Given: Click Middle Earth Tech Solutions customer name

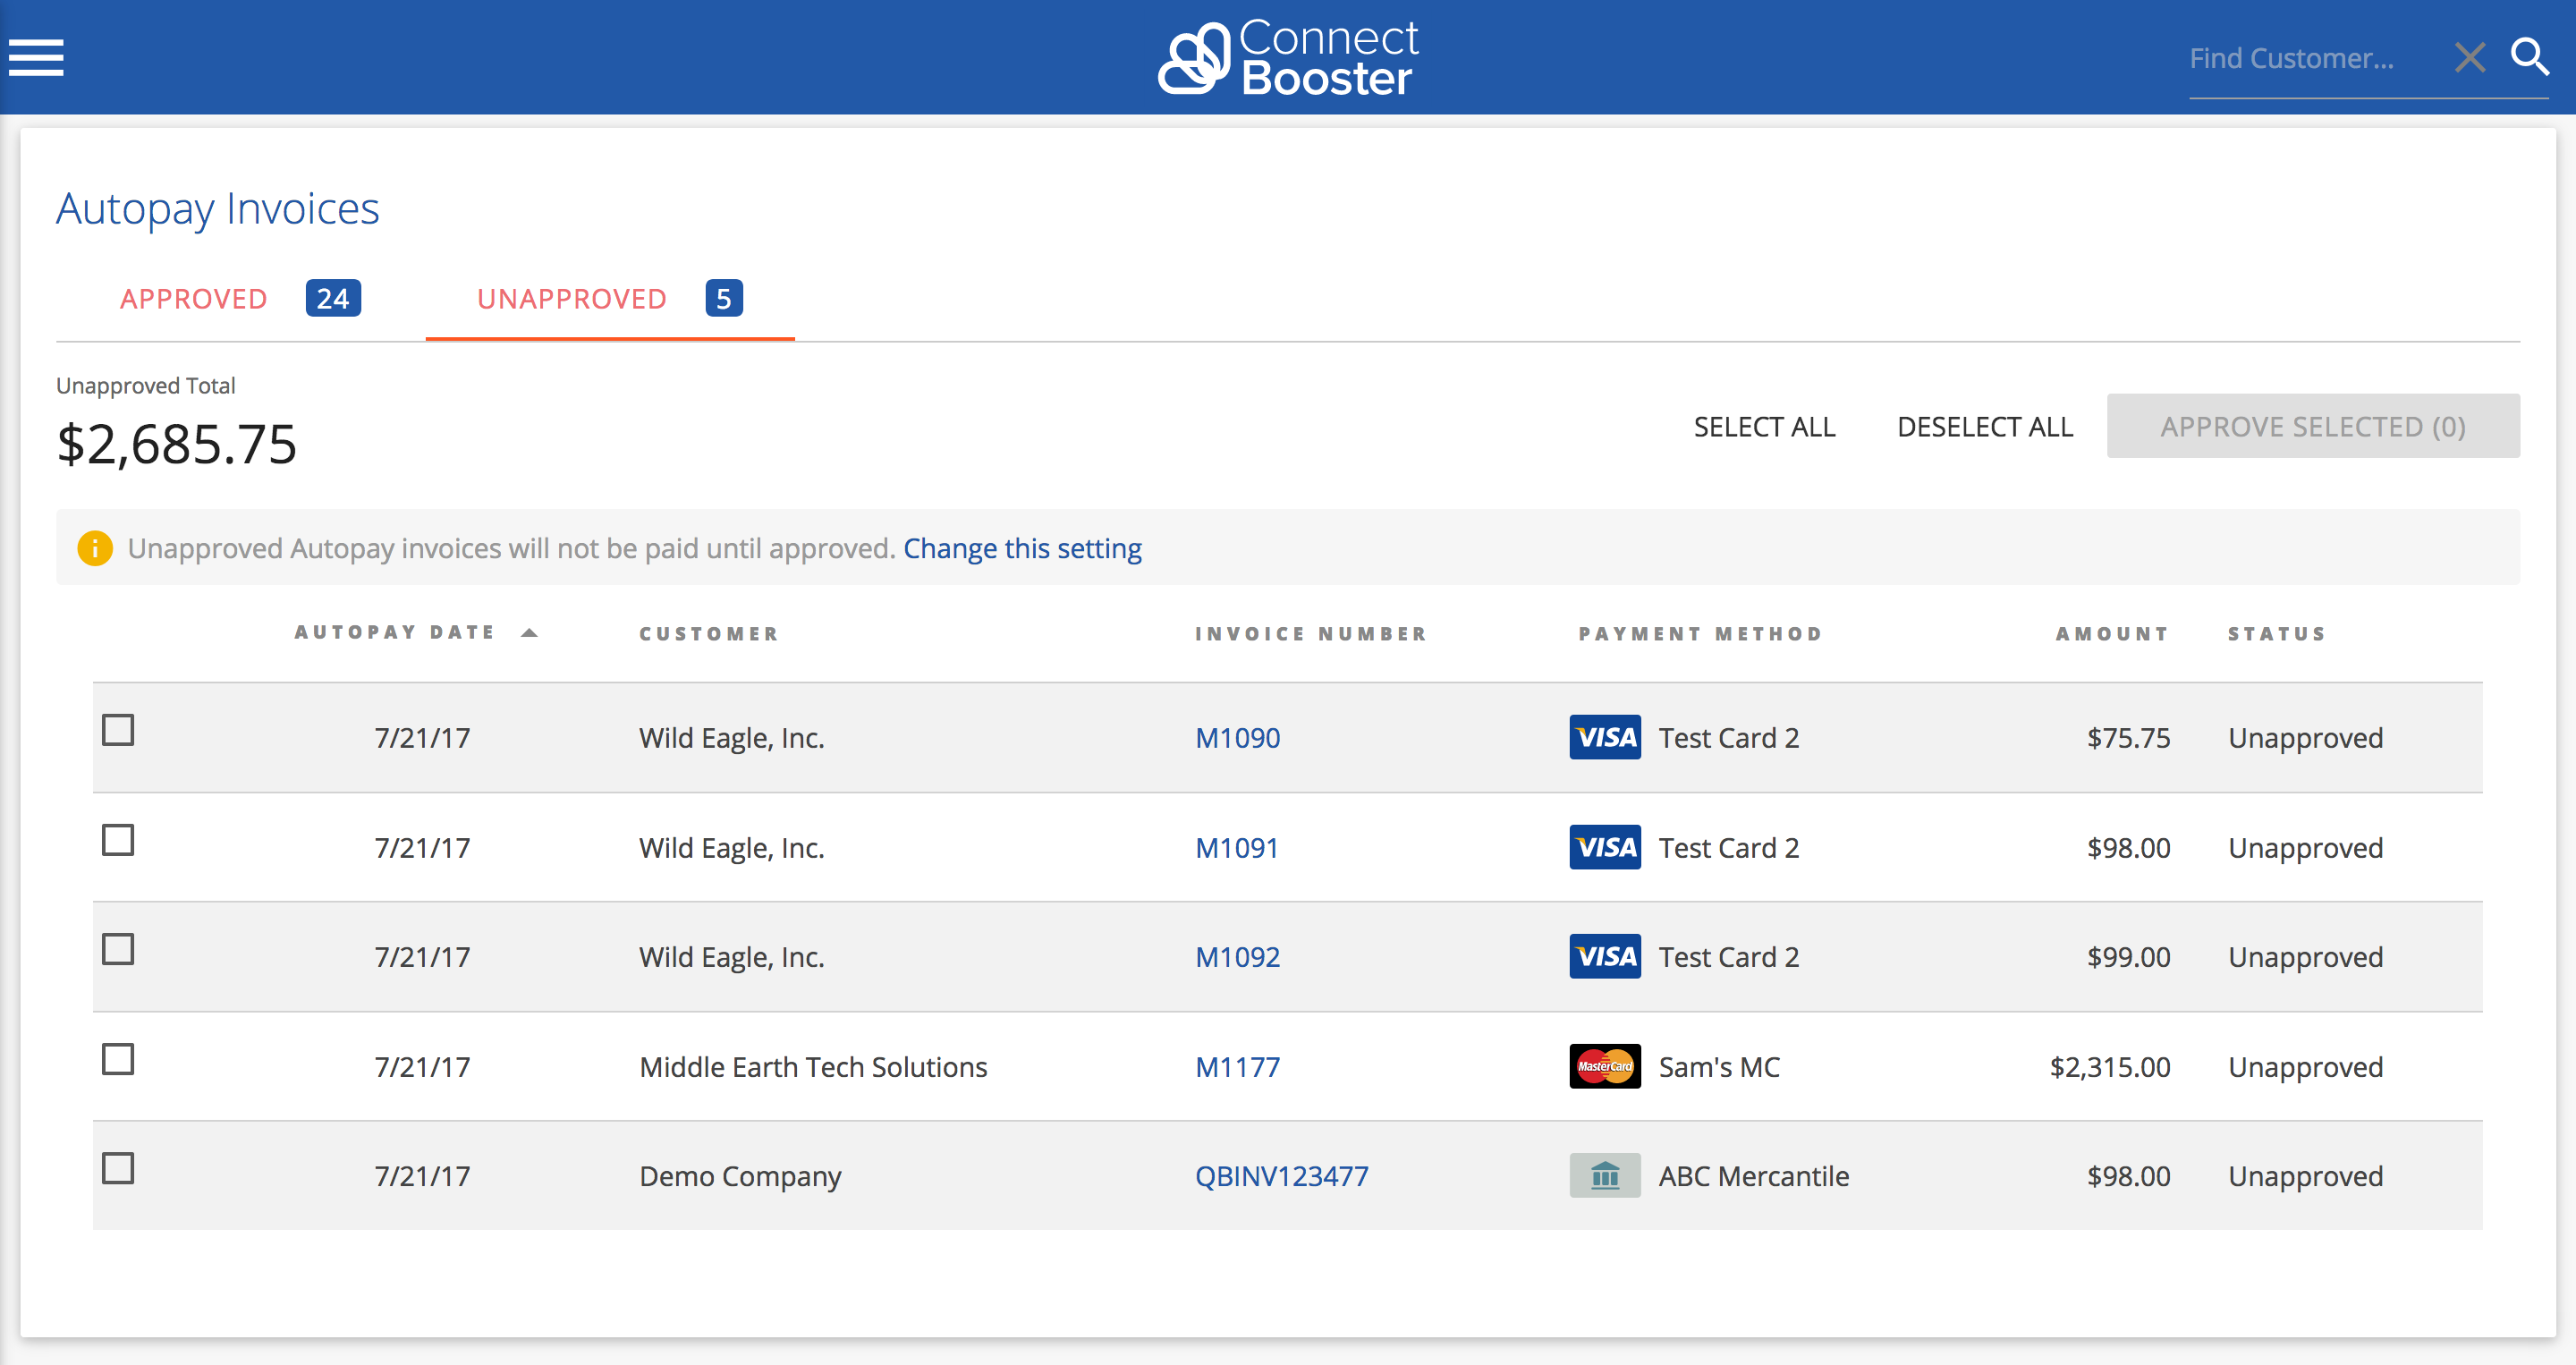Looking at the screenshot, I should coord(813,1067).
